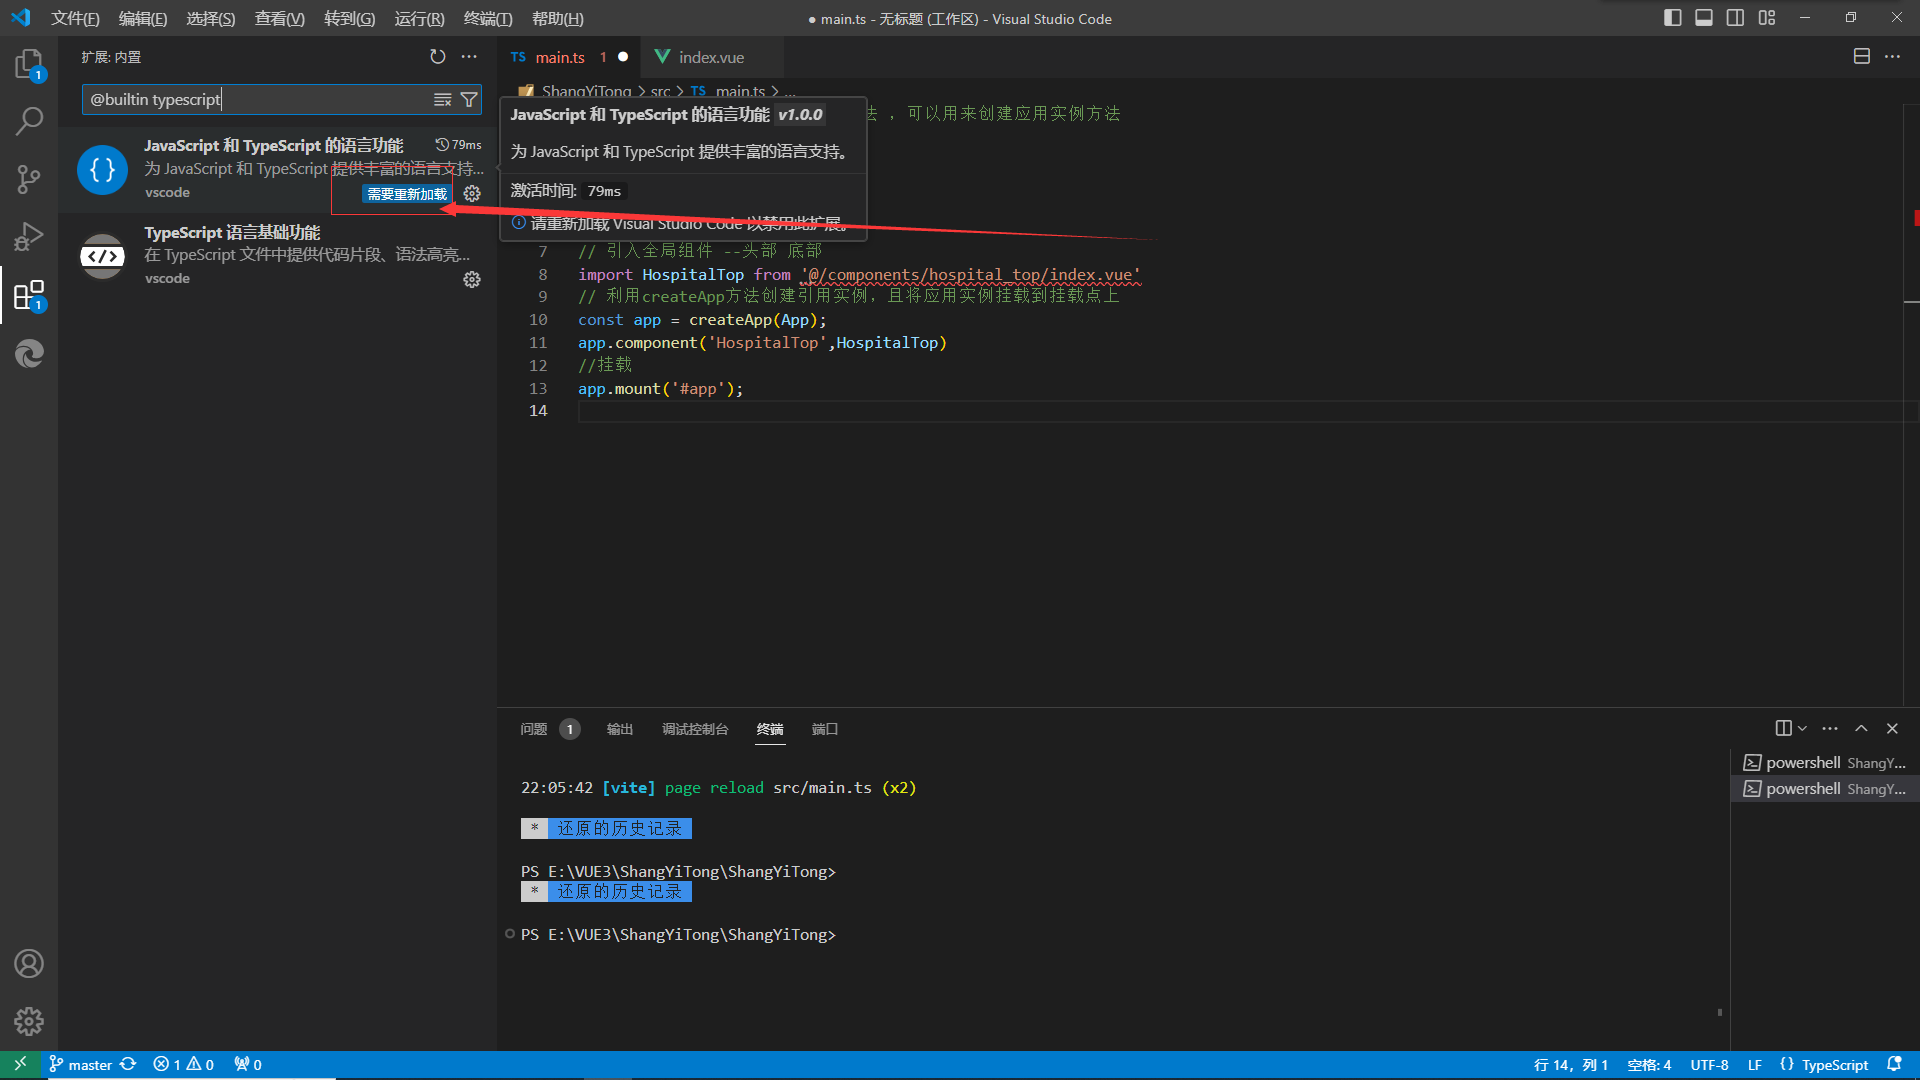Open the Source Control view
1920x1080 pixels.
coord(28,179)
